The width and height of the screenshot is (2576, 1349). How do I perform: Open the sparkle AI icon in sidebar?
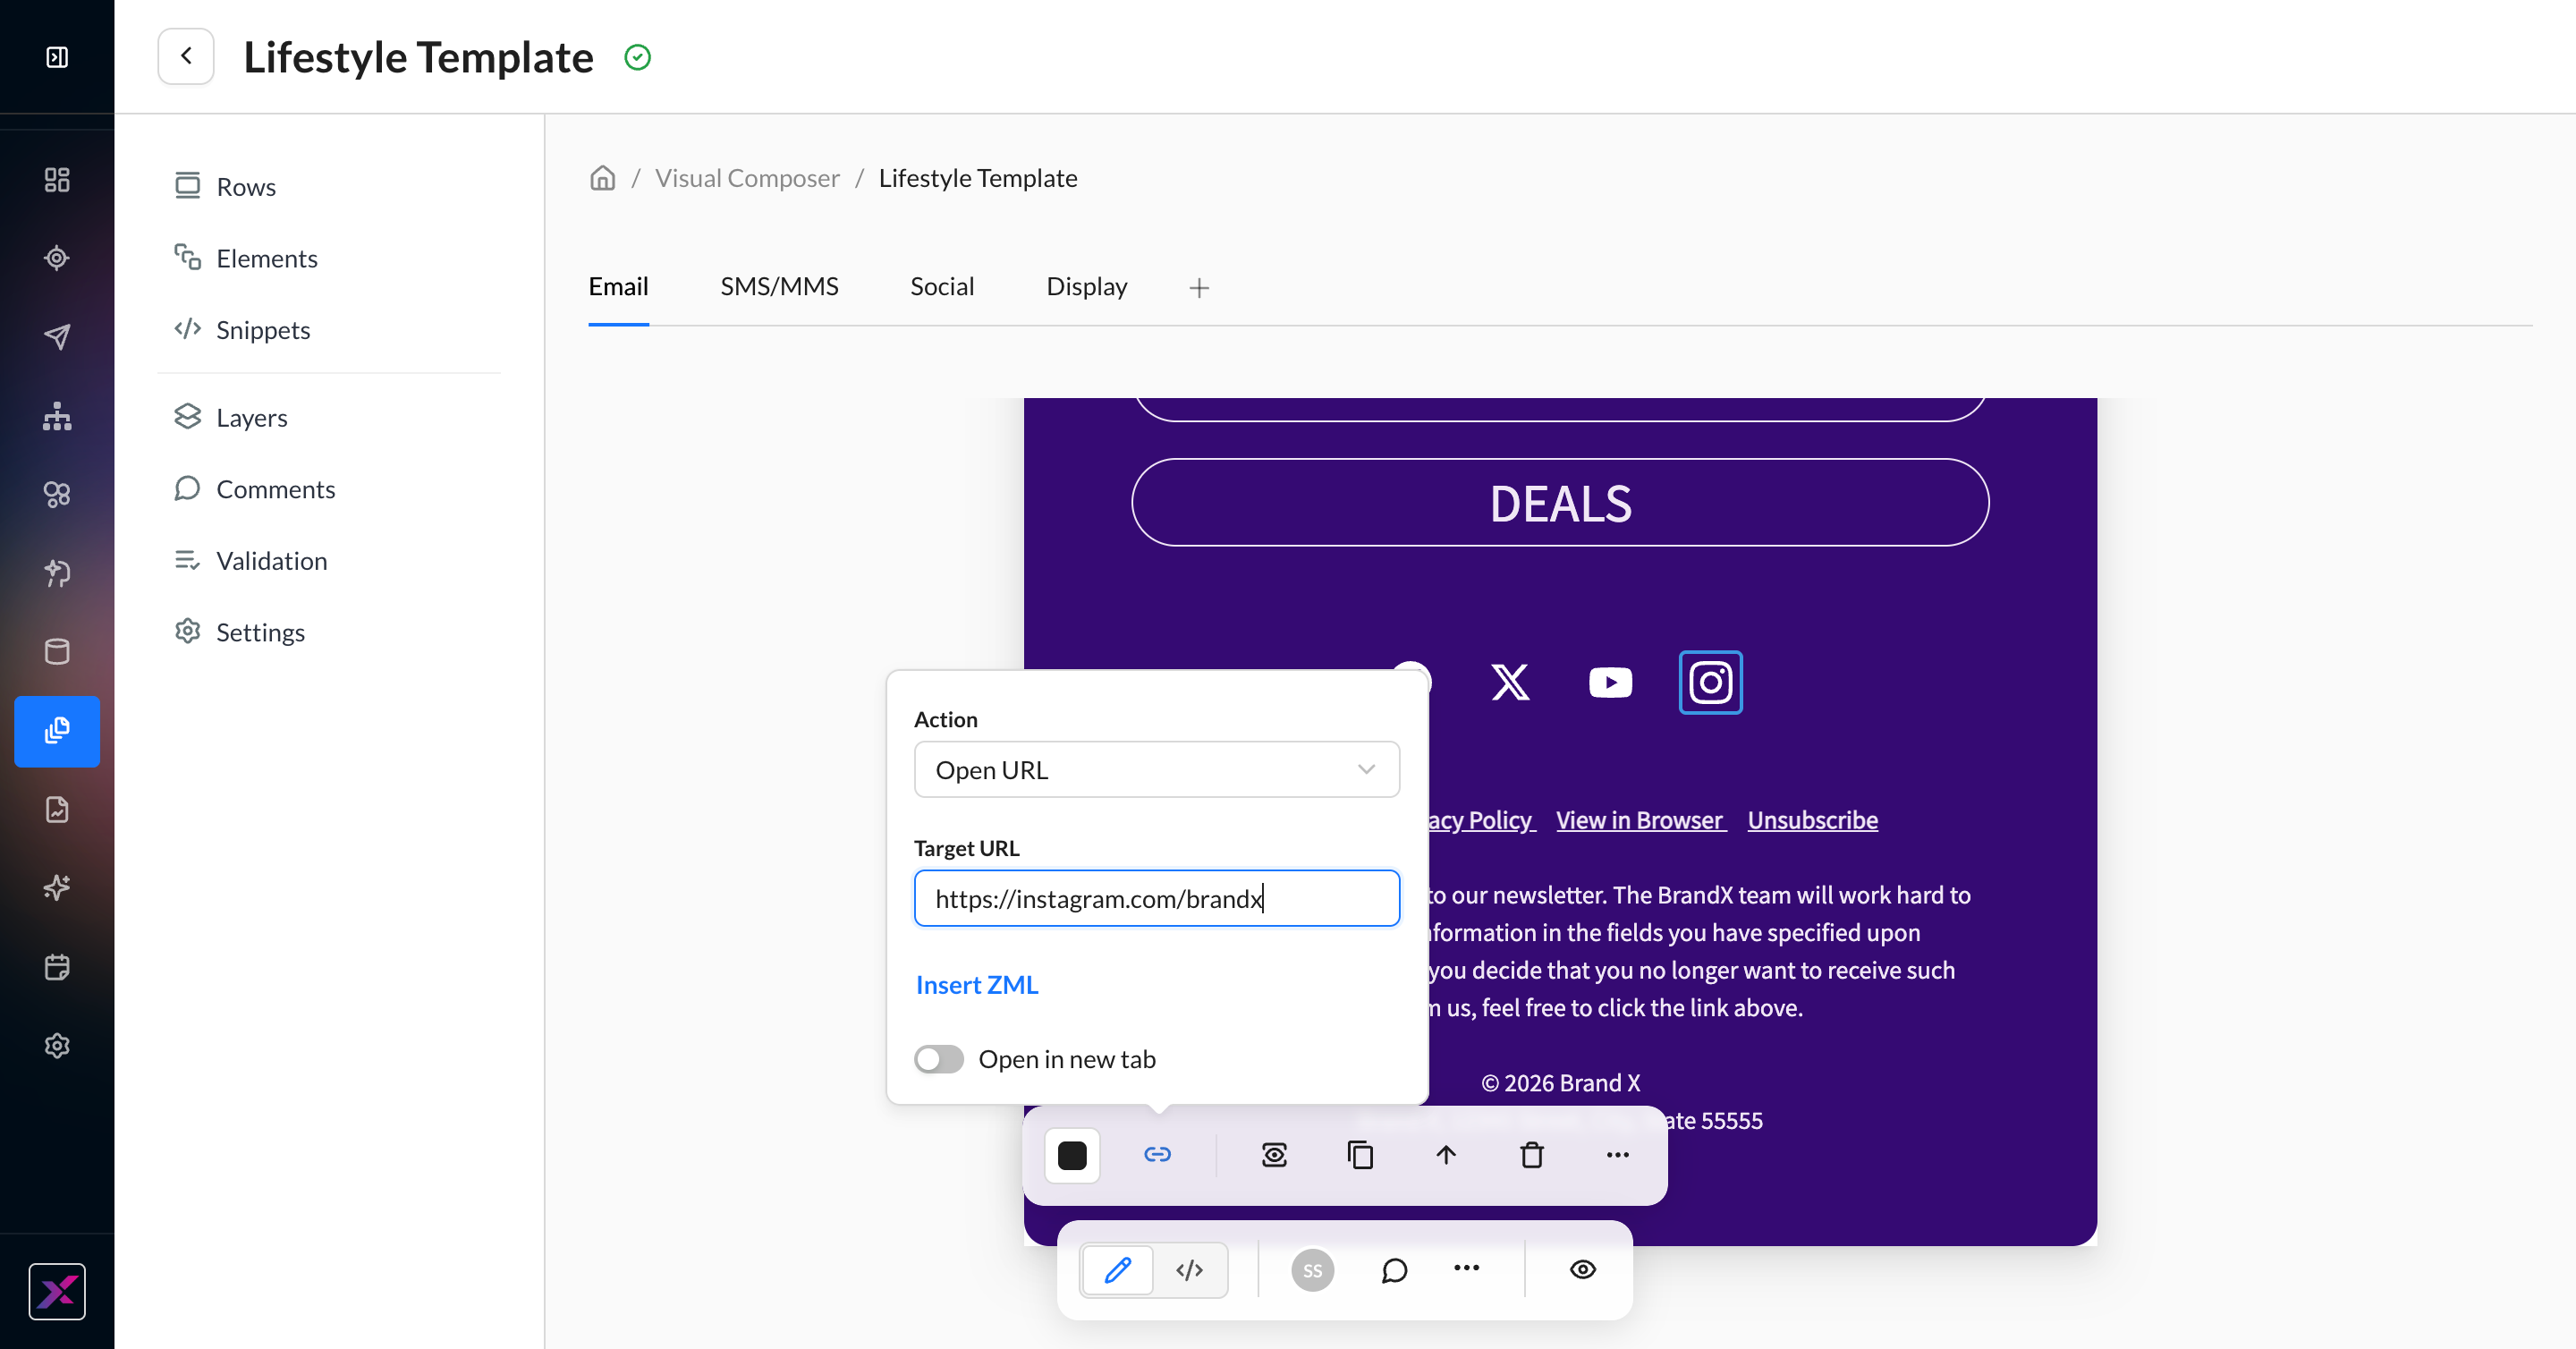[57, 888]
